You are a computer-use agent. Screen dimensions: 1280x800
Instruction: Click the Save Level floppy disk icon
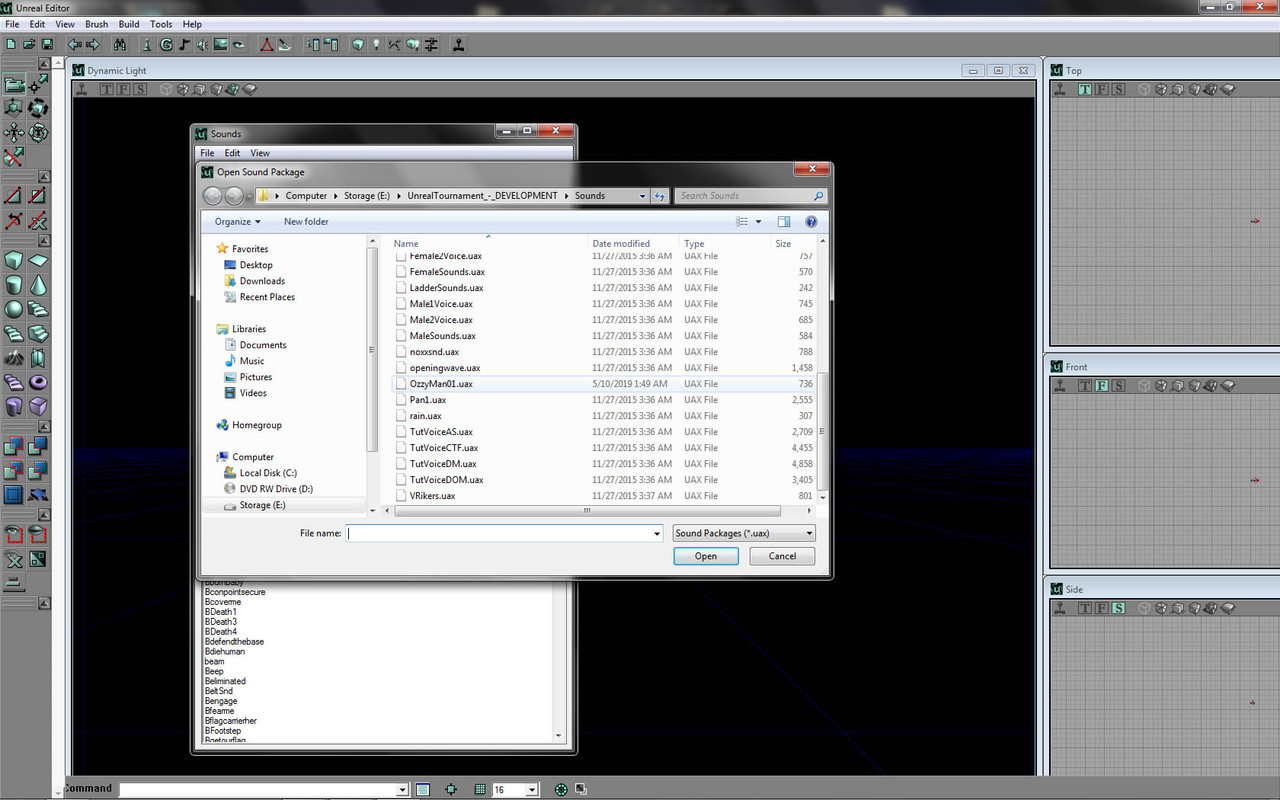click(47, 45)
